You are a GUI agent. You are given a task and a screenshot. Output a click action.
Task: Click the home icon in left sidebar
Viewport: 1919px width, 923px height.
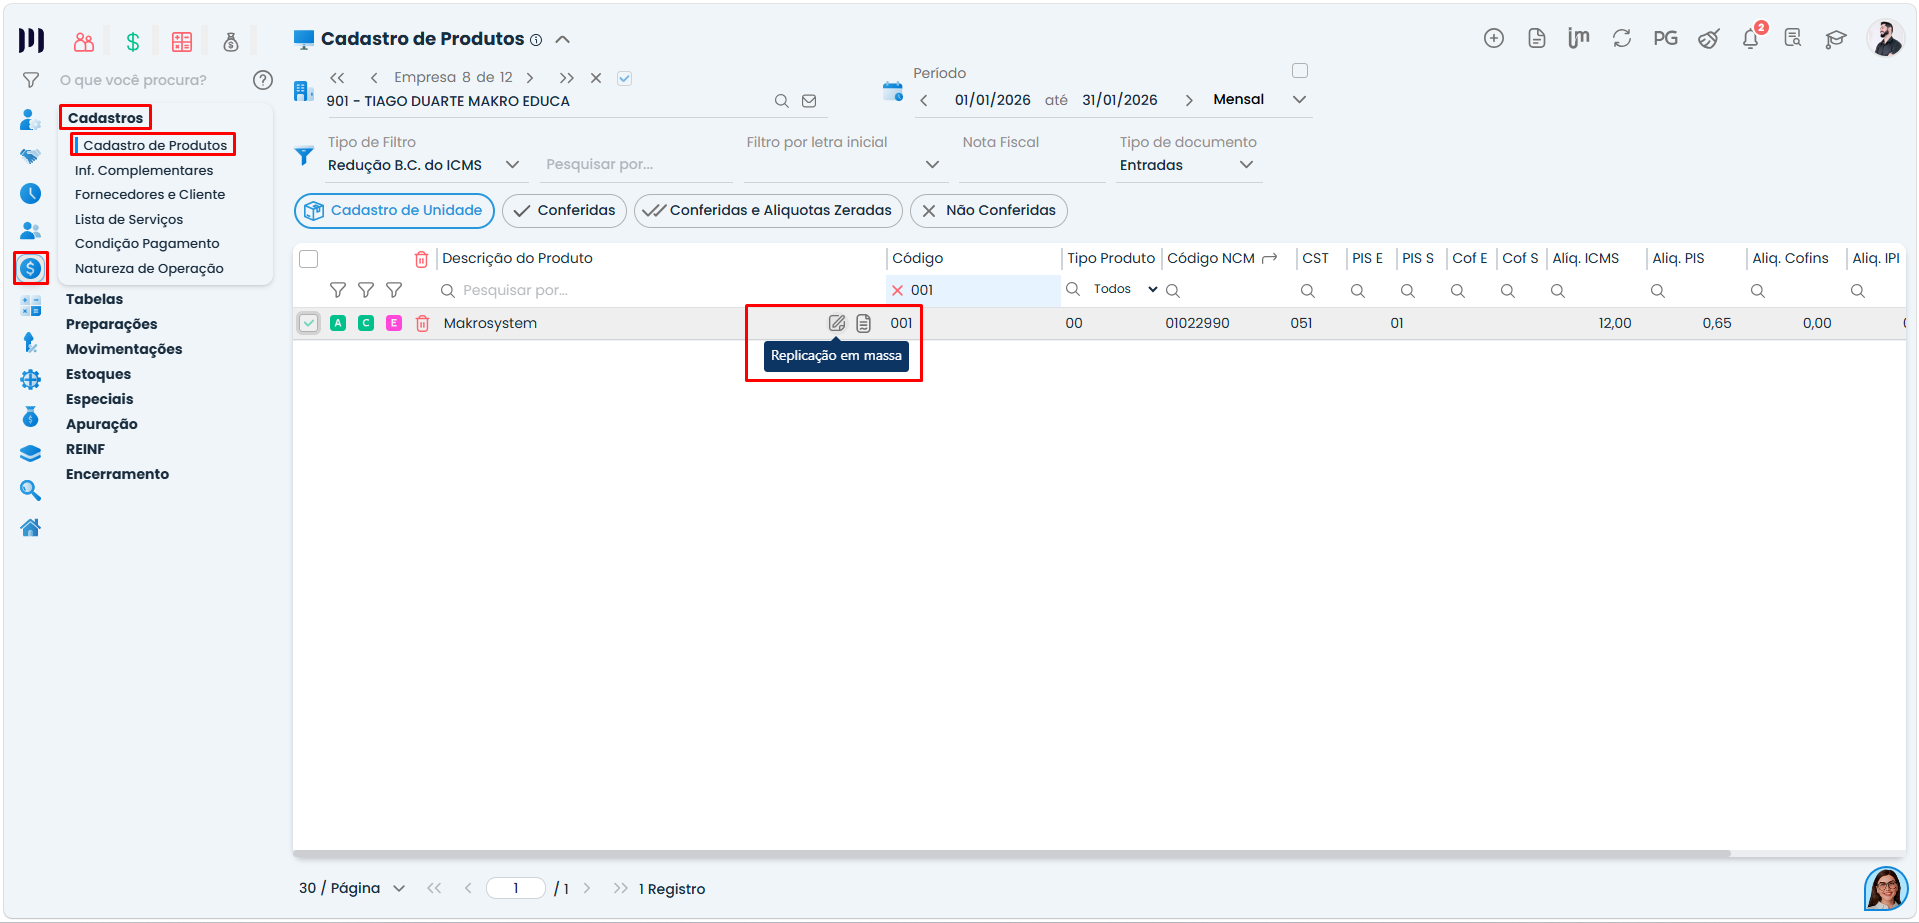click(x=31, y=528)
